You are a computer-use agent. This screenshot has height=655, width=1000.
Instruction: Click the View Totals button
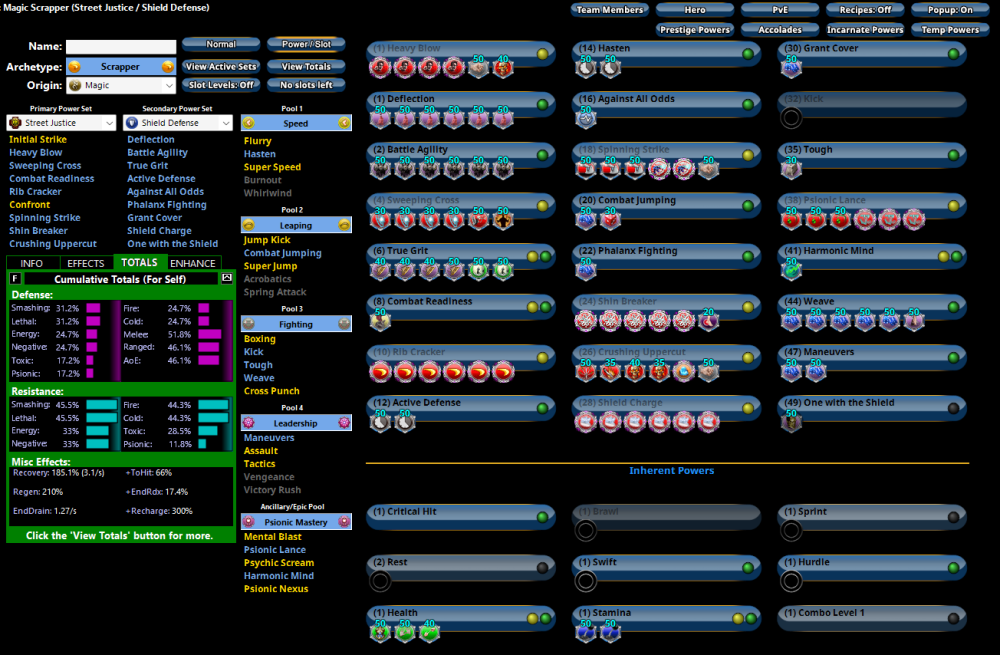click(306, 67)
